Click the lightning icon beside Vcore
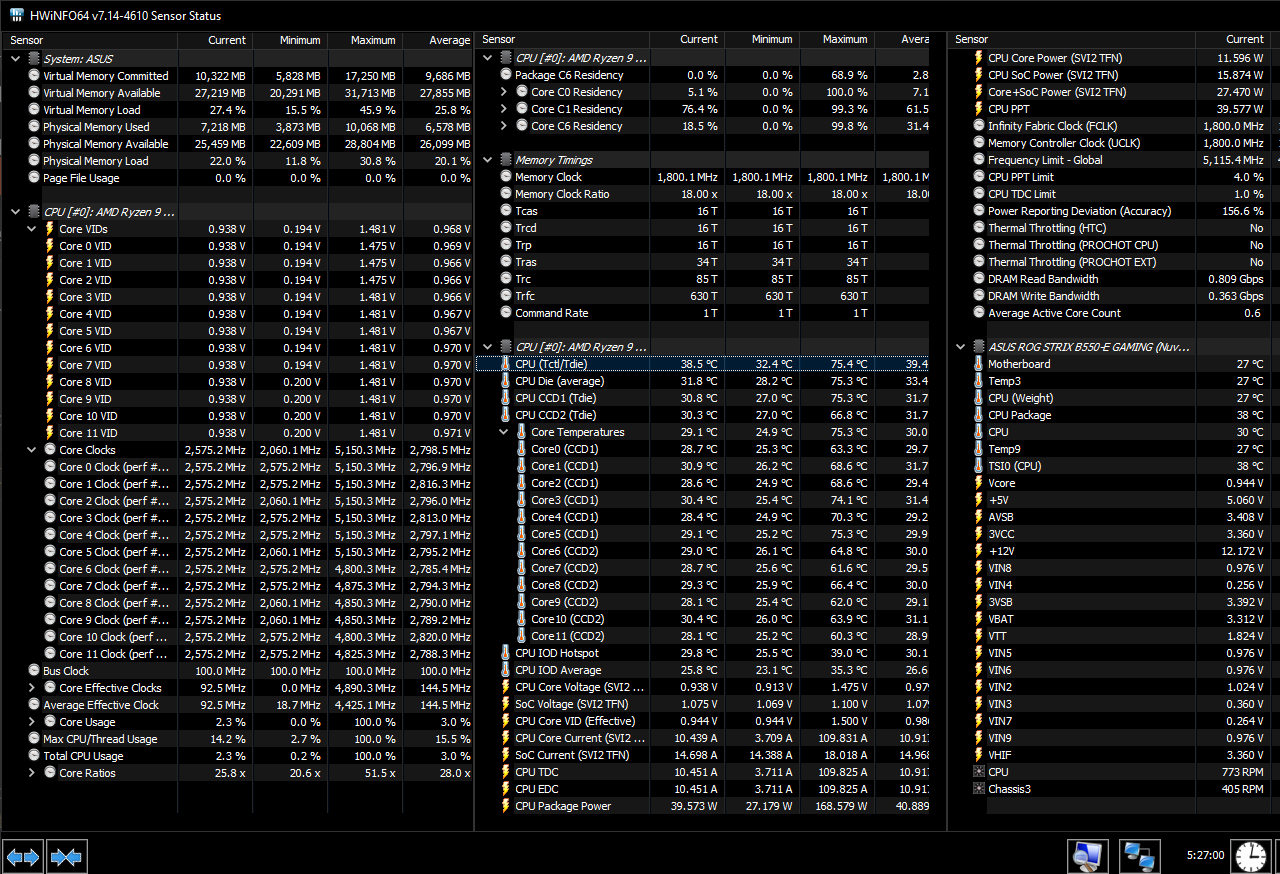 (978, 483)
